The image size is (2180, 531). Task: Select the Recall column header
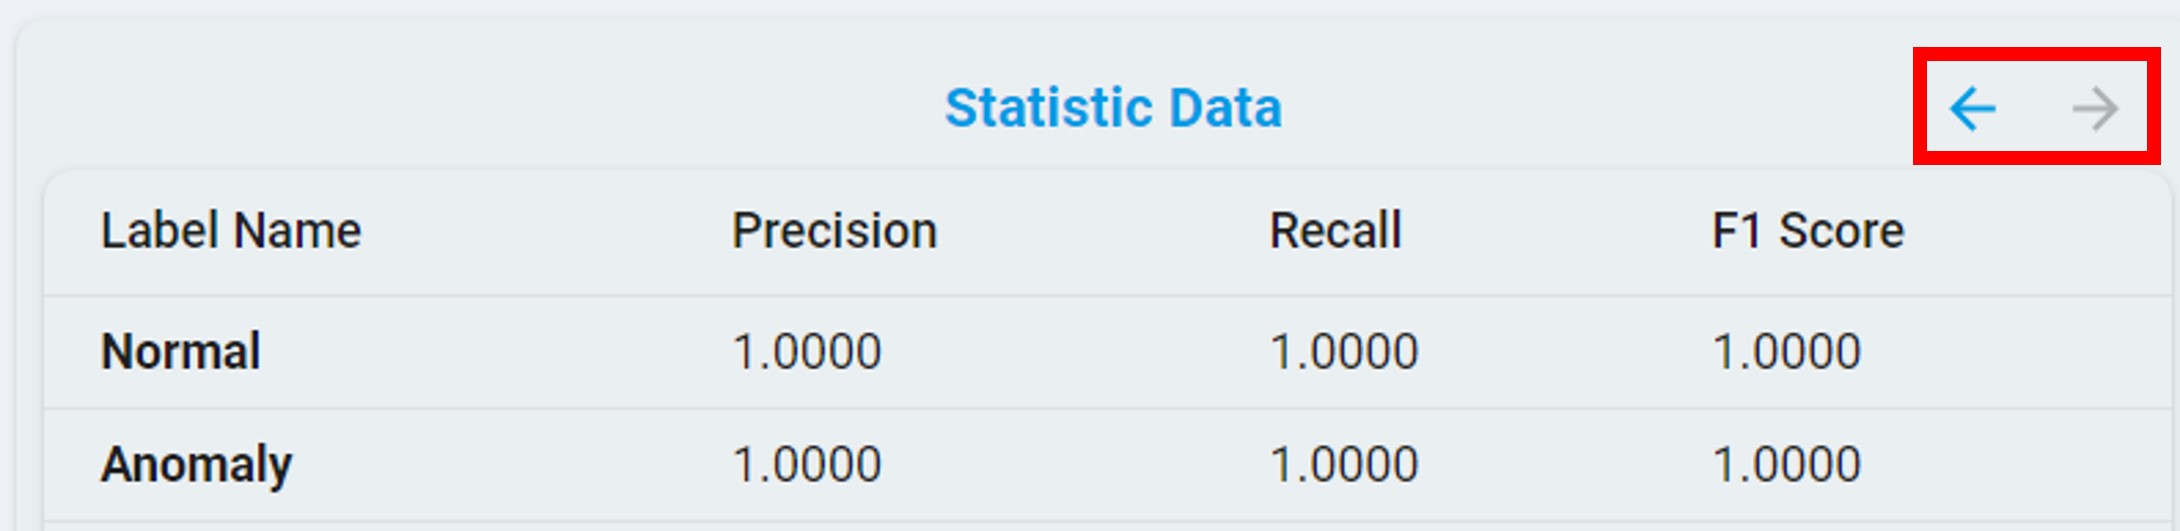[1335, 231]
